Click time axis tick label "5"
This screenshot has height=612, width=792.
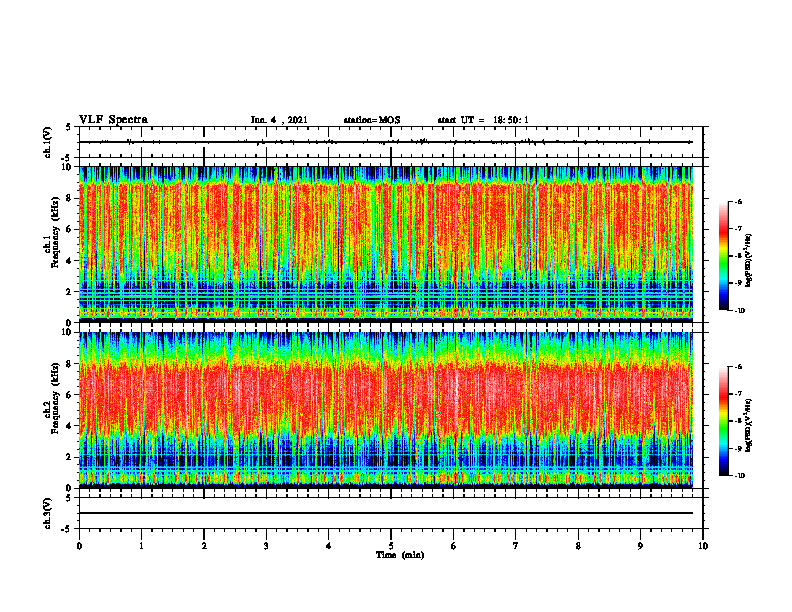tap(391, 546)
